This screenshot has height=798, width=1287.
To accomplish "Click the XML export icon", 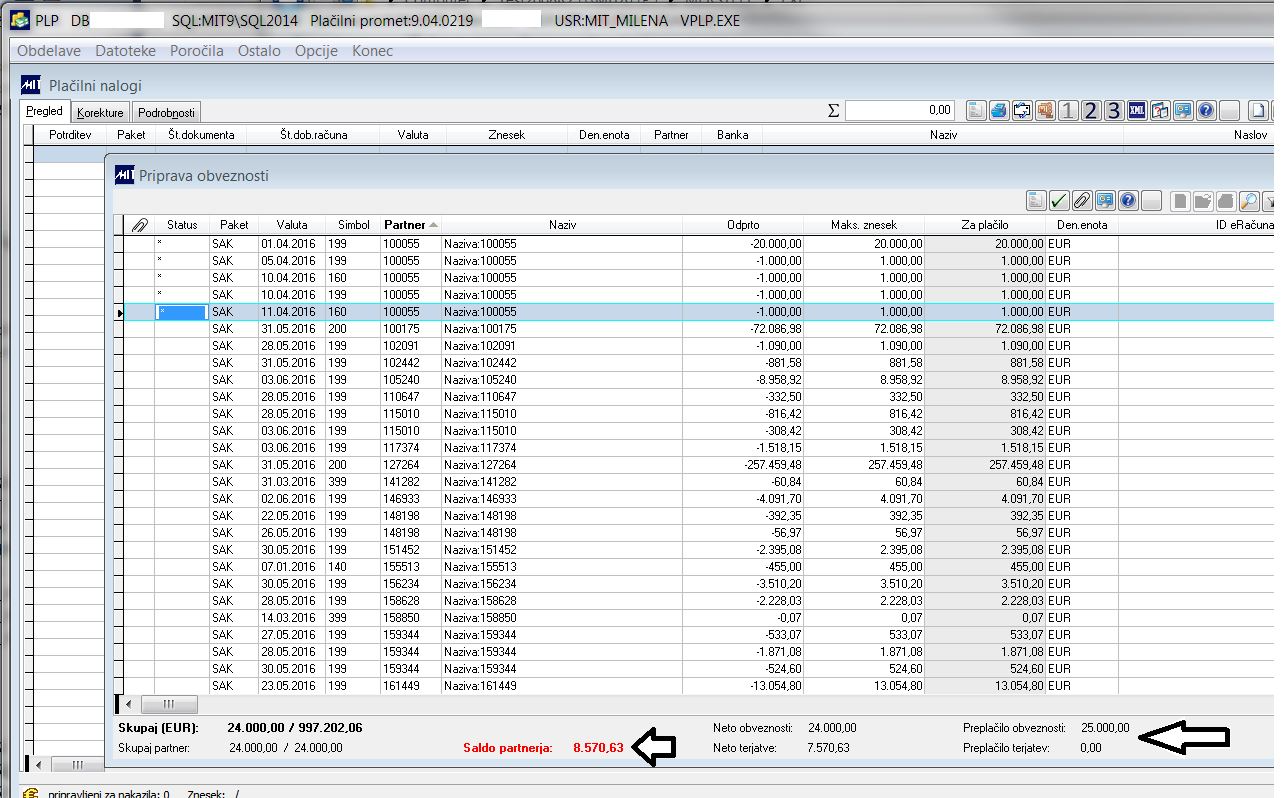I will 1137,111.
